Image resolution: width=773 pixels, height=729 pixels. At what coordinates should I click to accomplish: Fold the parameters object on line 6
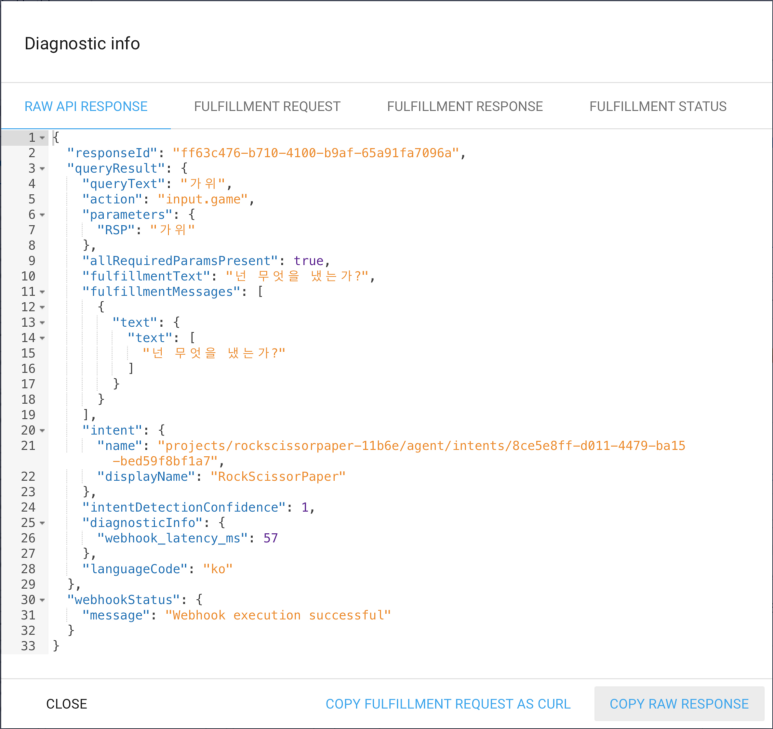pos(42,215)
